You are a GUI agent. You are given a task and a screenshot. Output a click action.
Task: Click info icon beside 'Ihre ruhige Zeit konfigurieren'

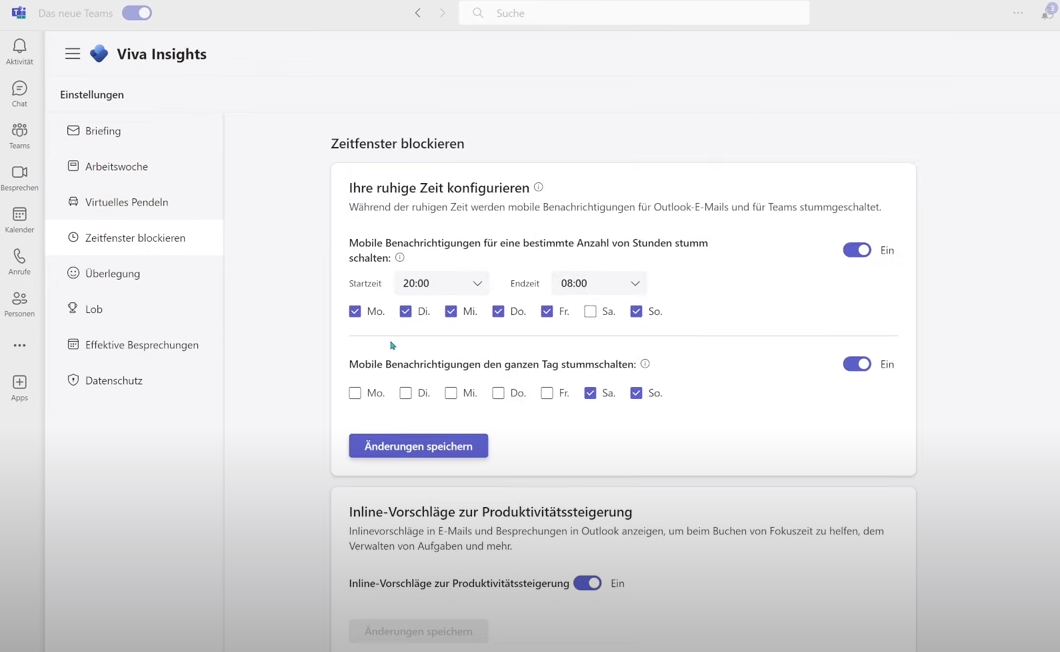click(538, 187)
